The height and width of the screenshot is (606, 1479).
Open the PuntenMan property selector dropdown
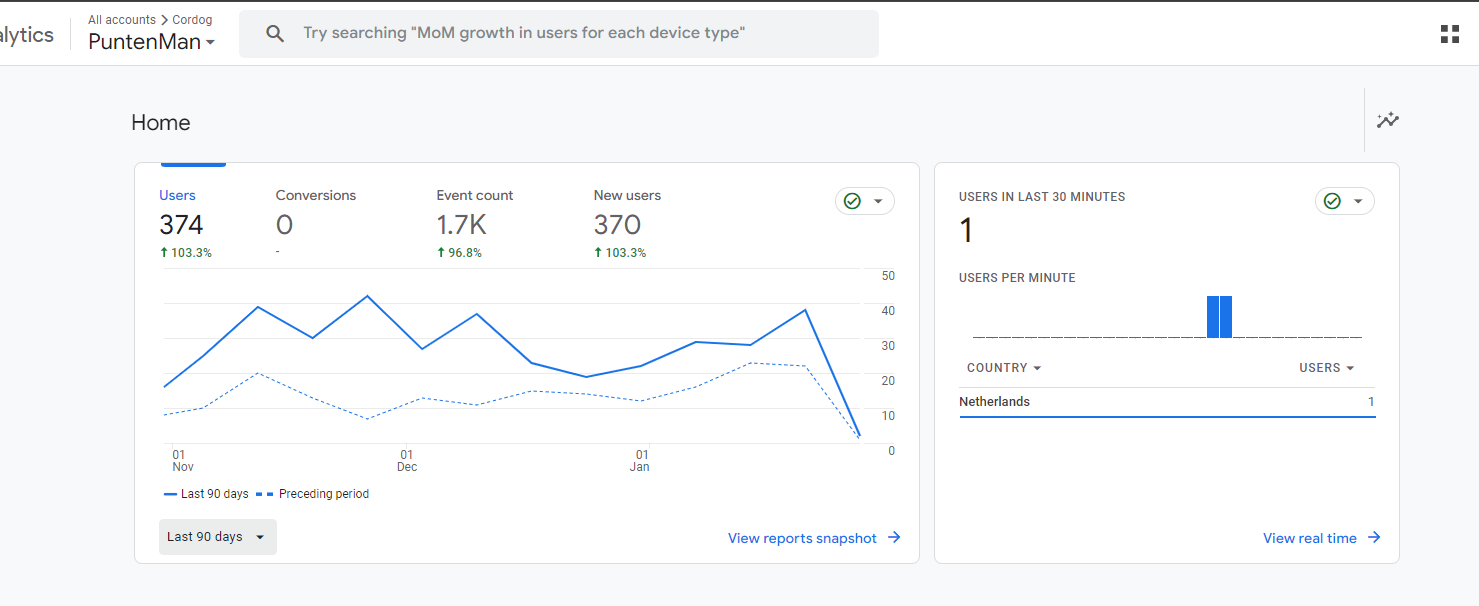click(x=152, y=42)
